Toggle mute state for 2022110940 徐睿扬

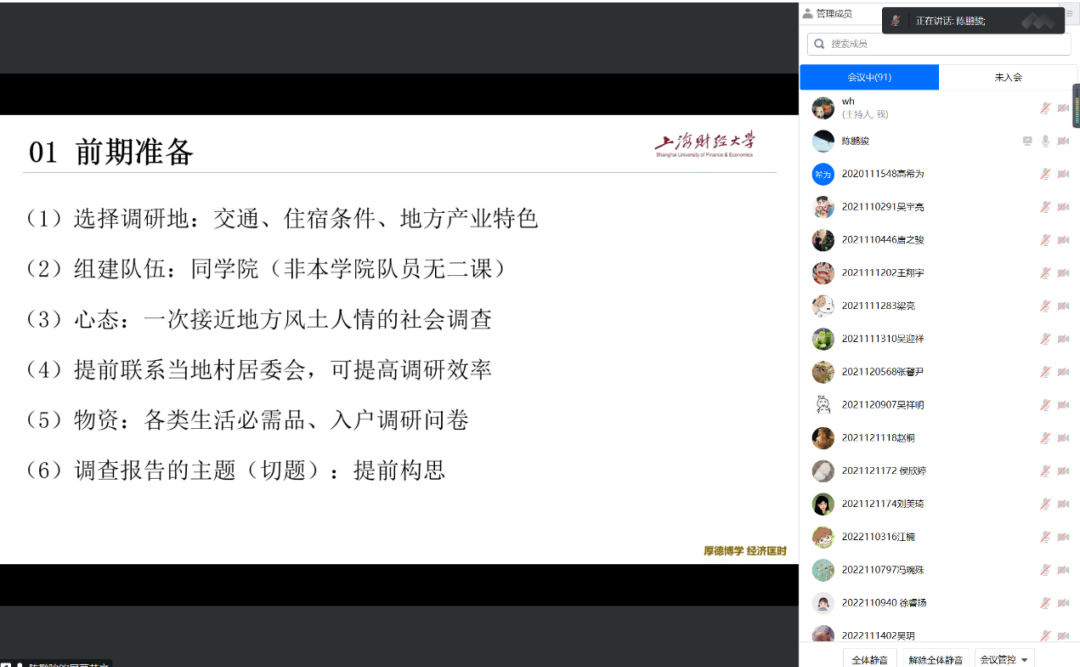click(x=1045, y=602)
